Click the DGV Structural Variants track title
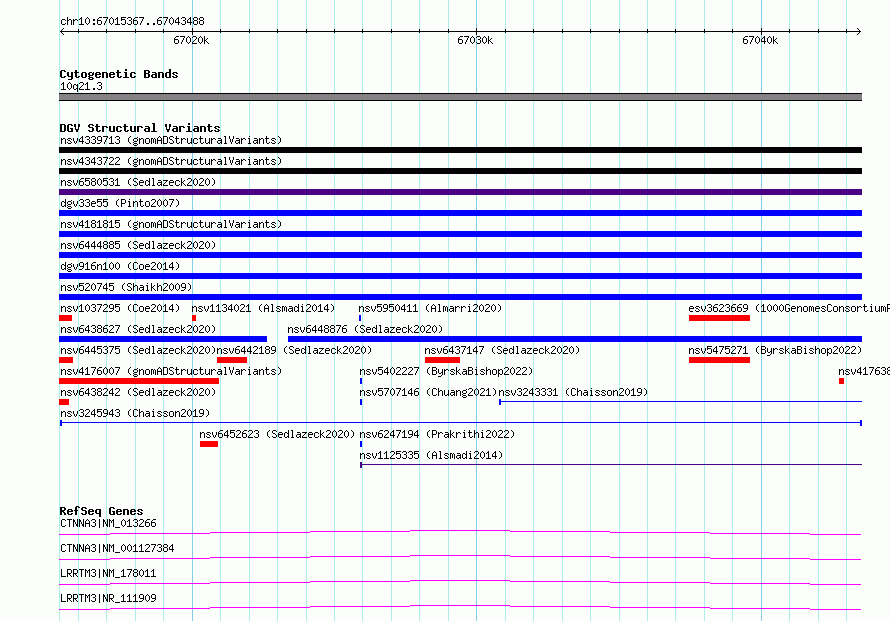Viewport: 890px width, 621px height. pyautogui.click(x=140, y=128)
